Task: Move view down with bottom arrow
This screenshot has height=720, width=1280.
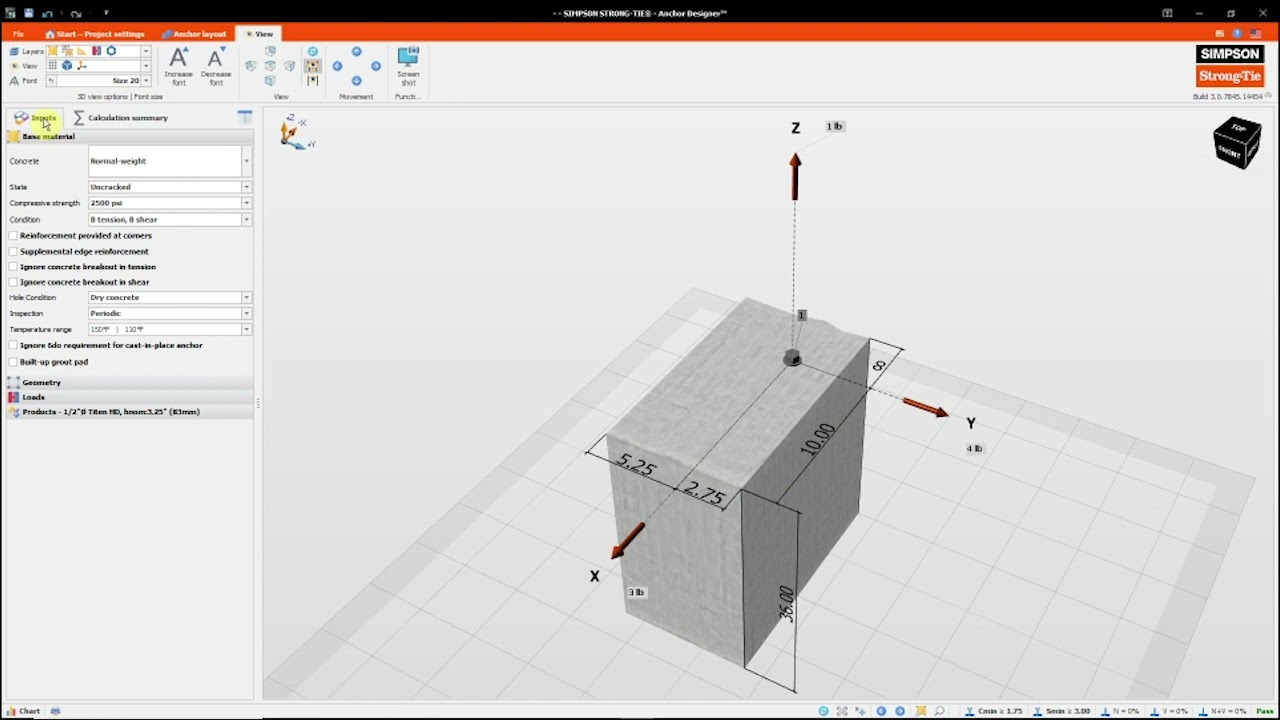Action: [x=356, y=81]
